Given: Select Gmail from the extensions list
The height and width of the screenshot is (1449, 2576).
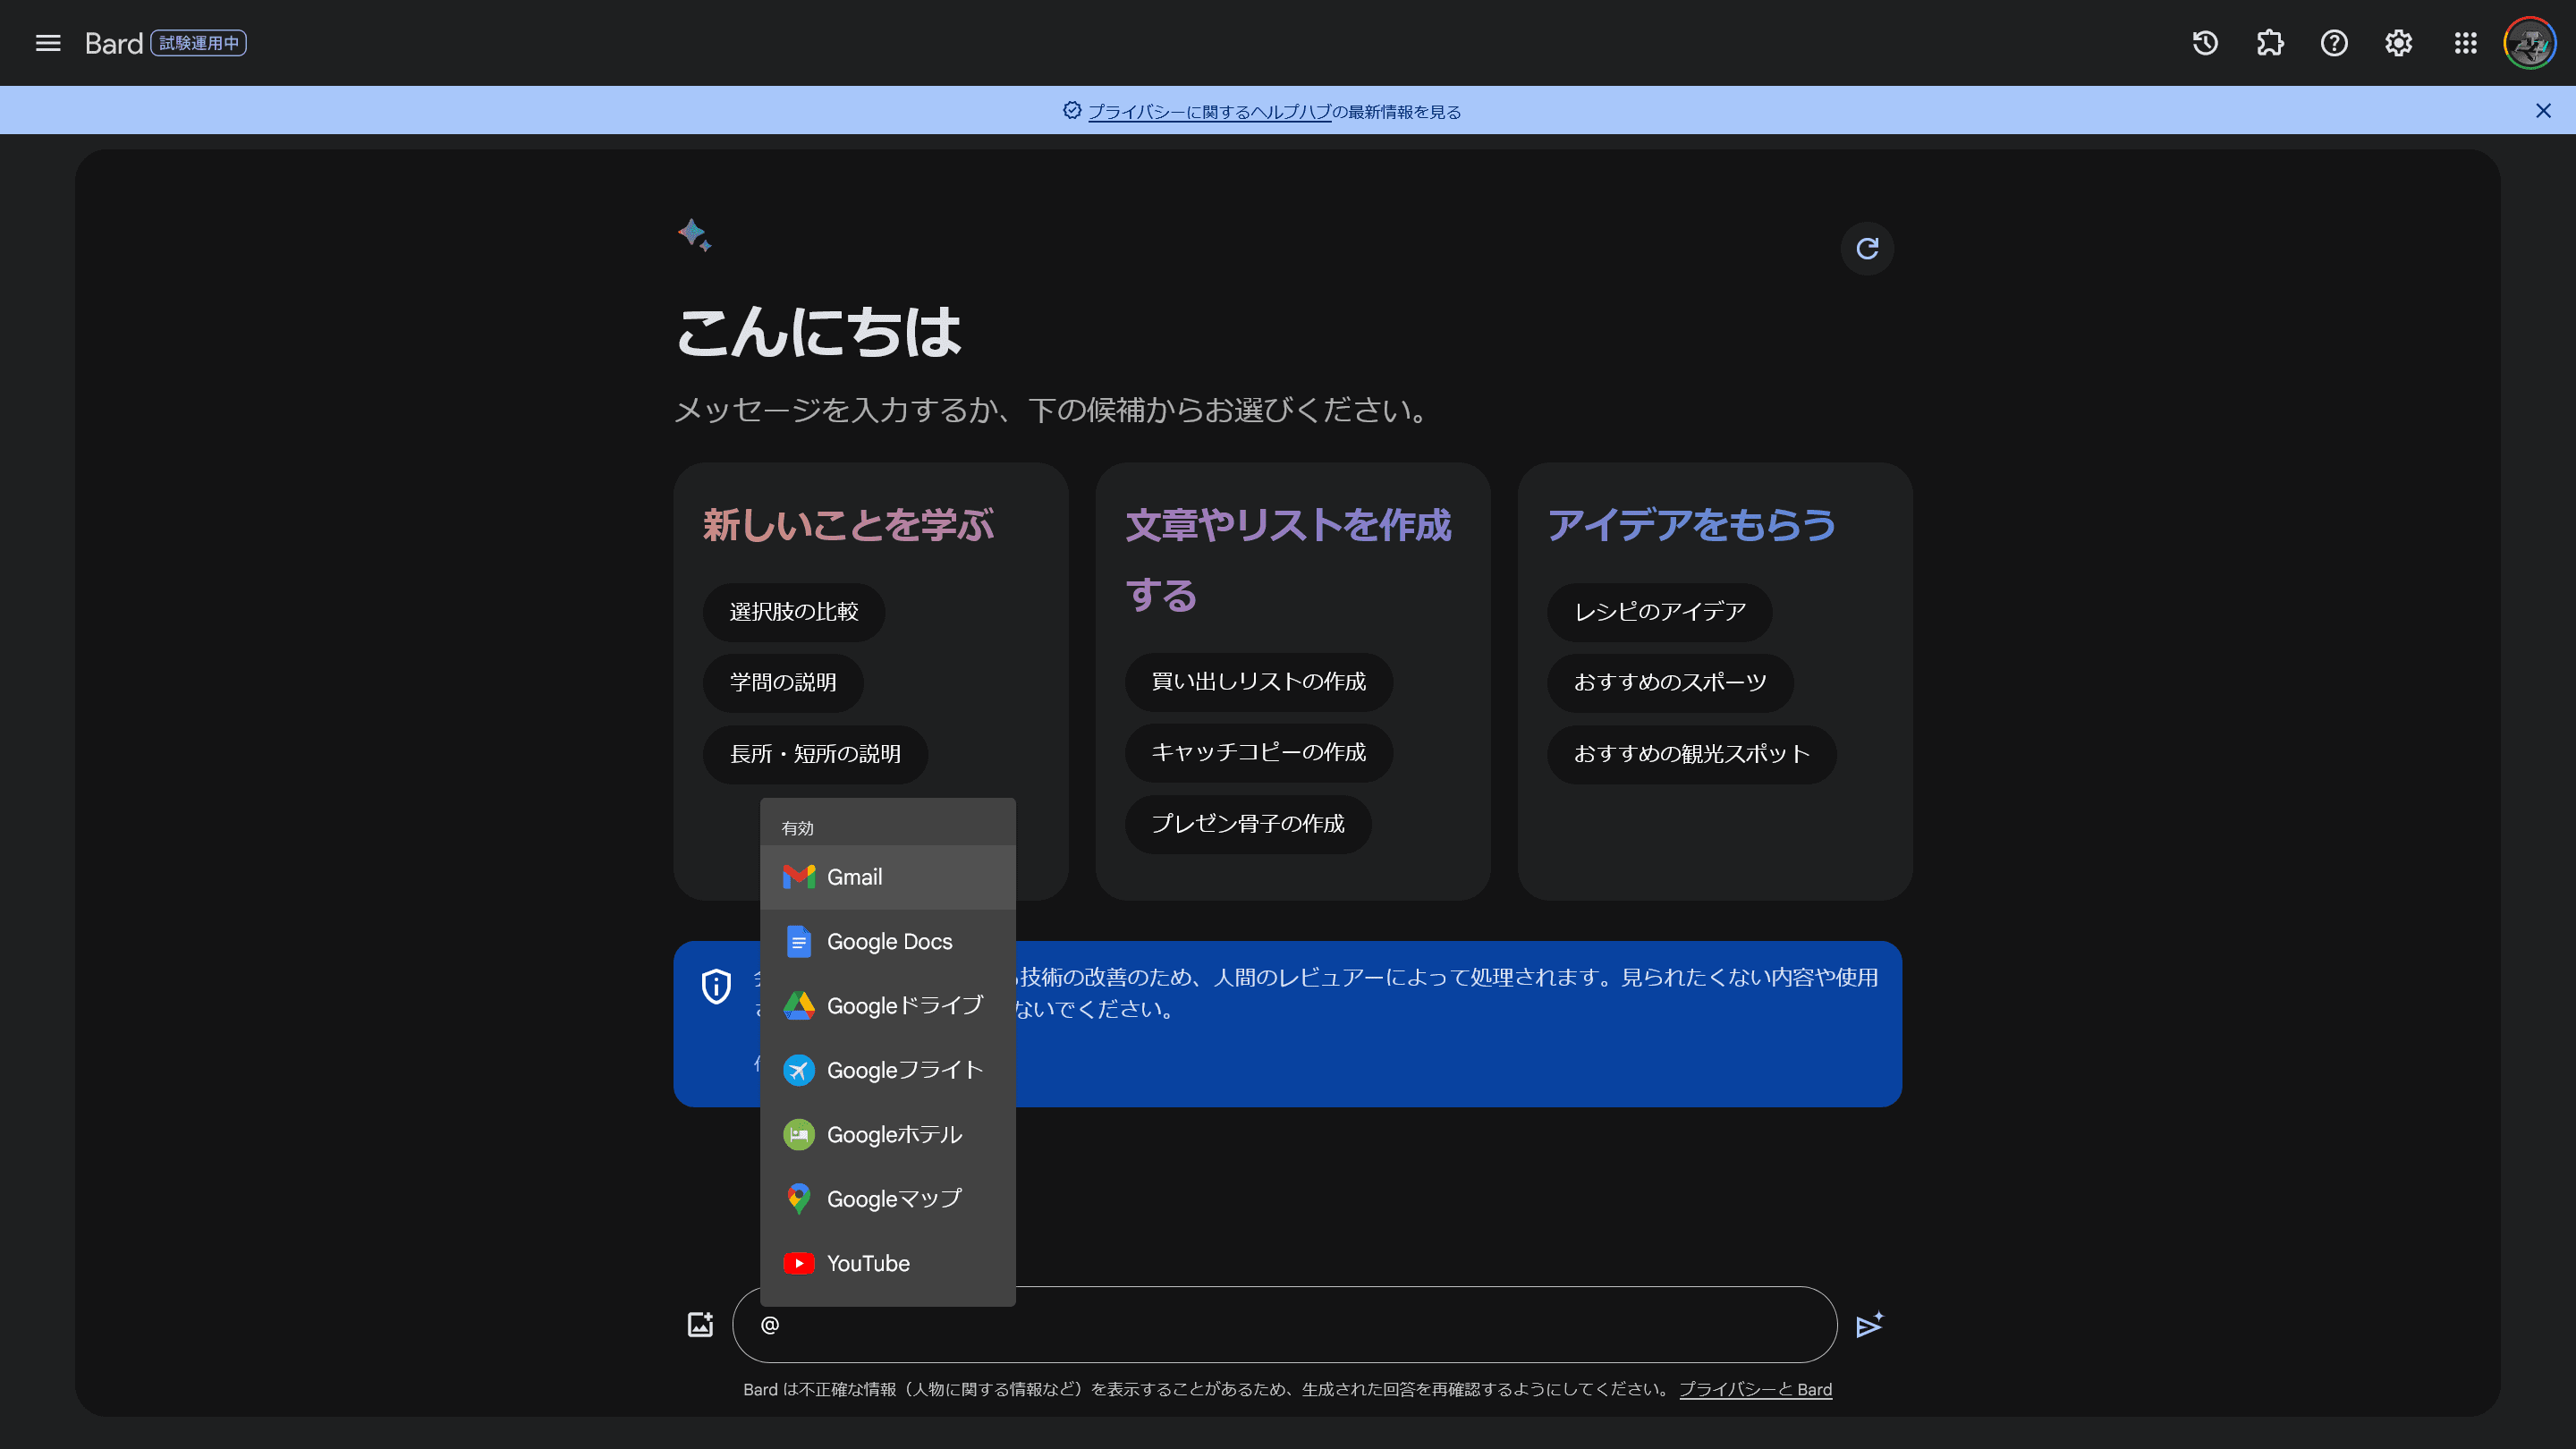Looking at the screenshot, I should [888, 877].
